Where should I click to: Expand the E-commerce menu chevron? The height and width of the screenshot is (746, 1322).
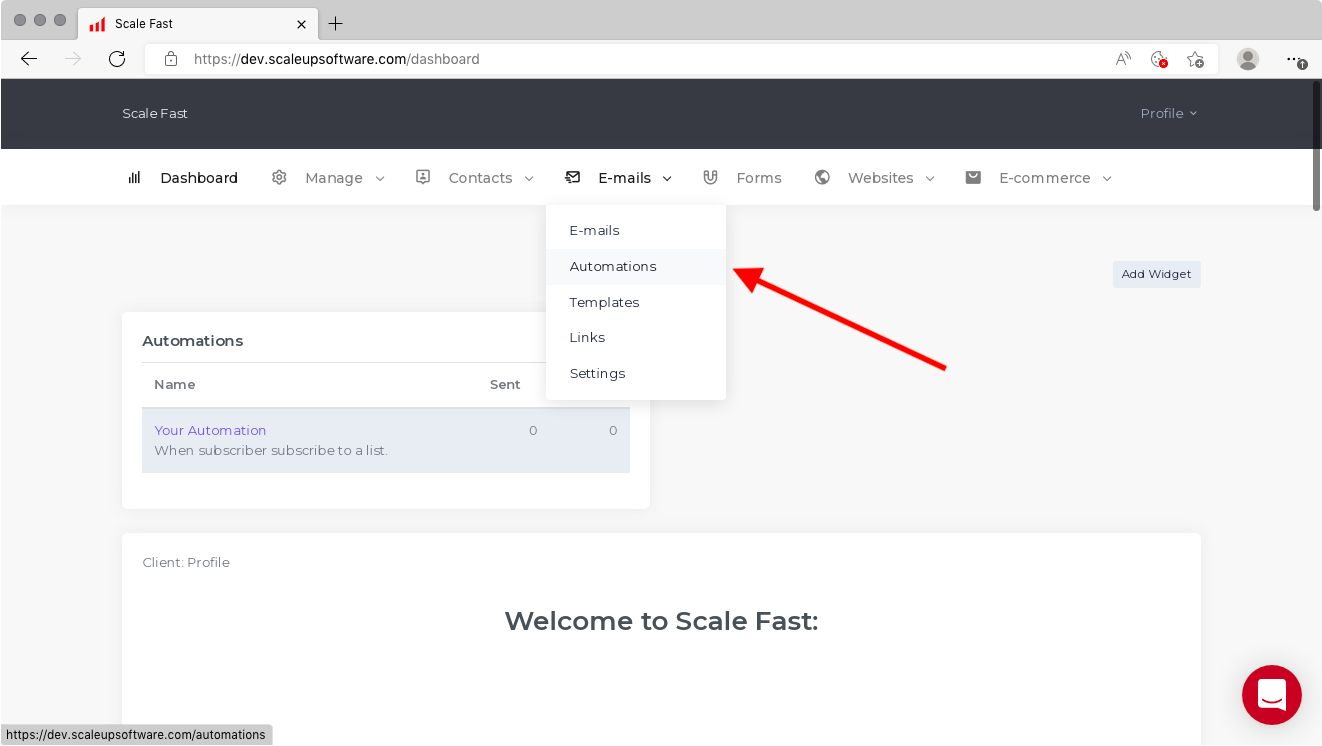[x=1107, y=179]
